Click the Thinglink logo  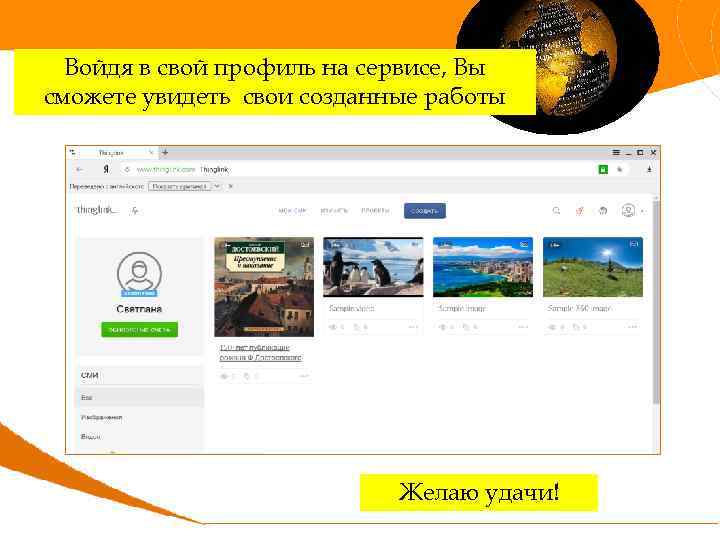click(97, 210)
